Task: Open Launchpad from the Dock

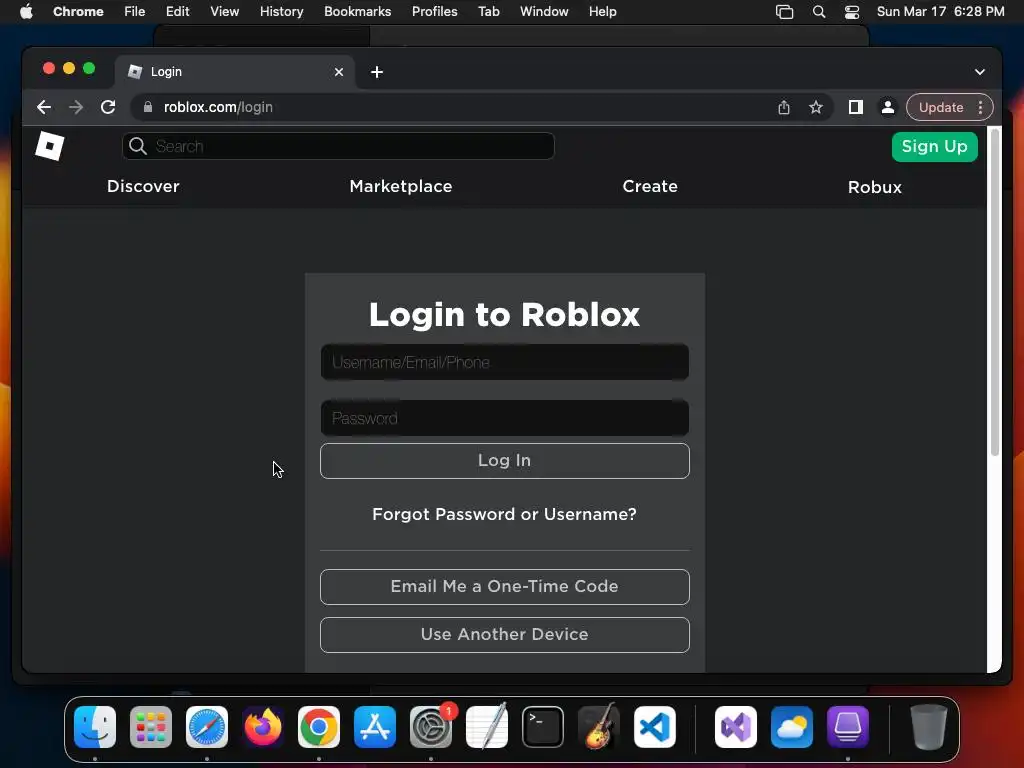Action: (x=151, y=726)
